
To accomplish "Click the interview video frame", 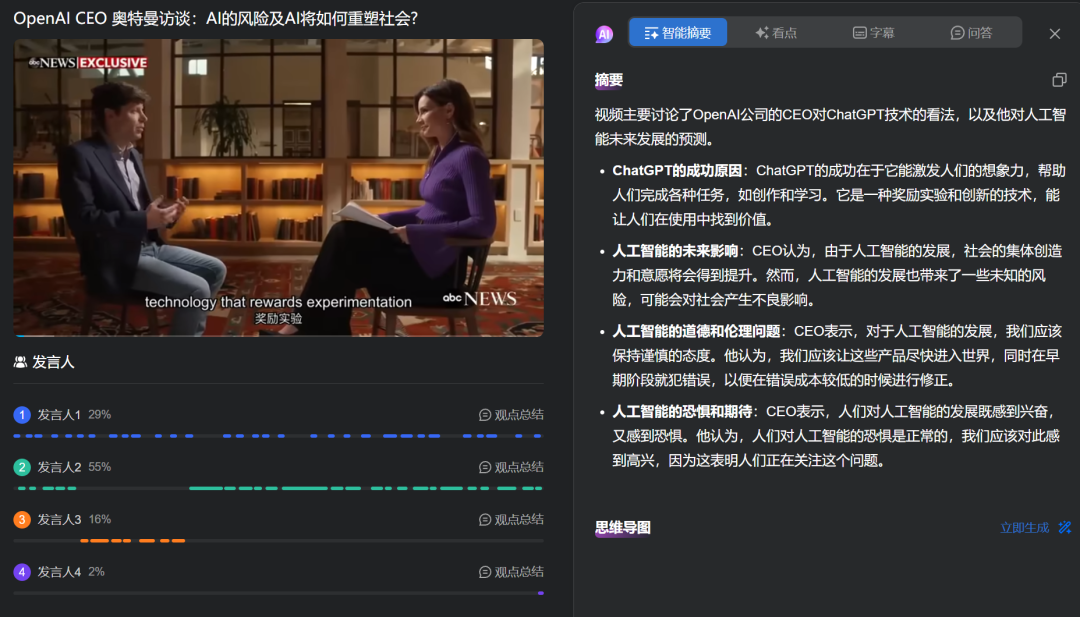I will (278, 187).
